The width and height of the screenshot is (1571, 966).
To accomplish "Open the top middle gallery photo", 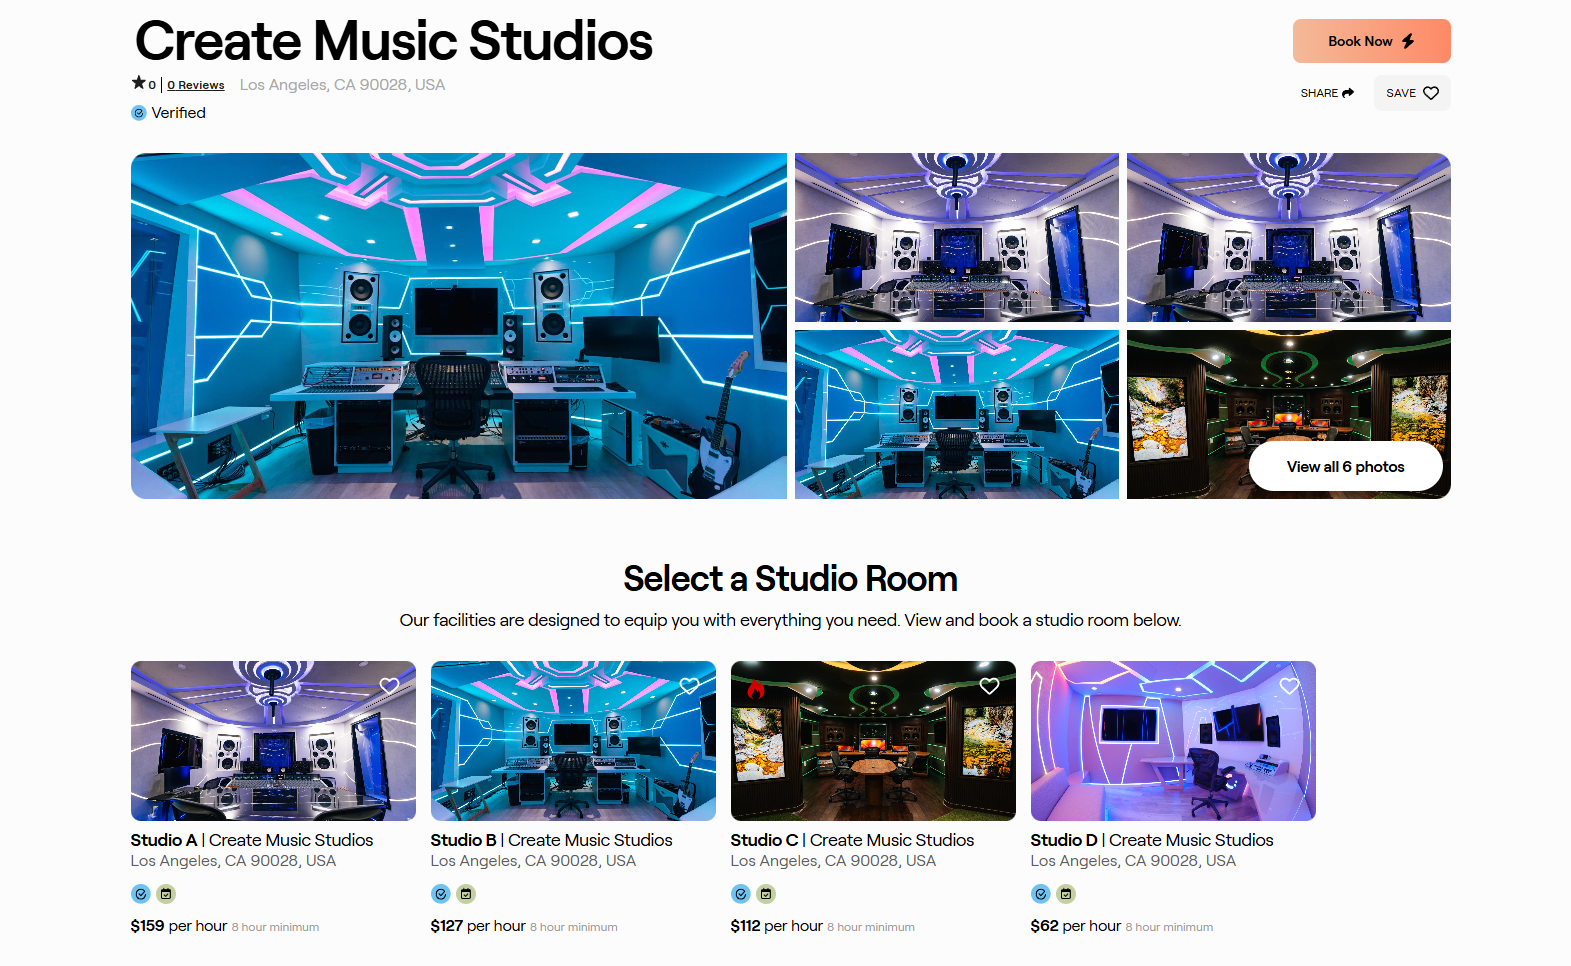I will pyautogui.click(x=957, y=237).
